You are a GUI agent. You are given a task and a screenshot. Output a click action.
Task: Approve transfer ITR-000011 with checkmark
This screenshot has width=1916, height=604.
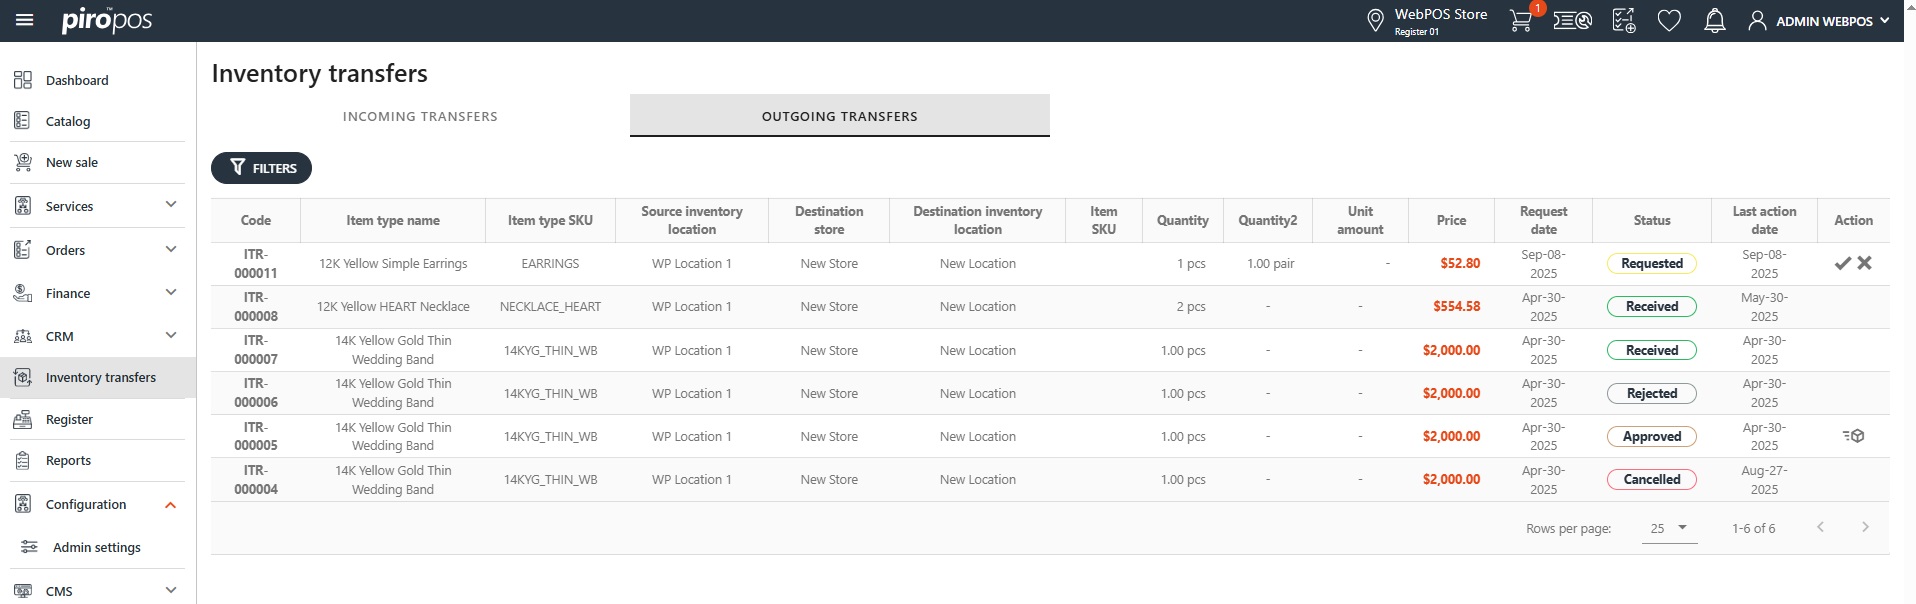pyautogui.click(x=1842, y=263)
